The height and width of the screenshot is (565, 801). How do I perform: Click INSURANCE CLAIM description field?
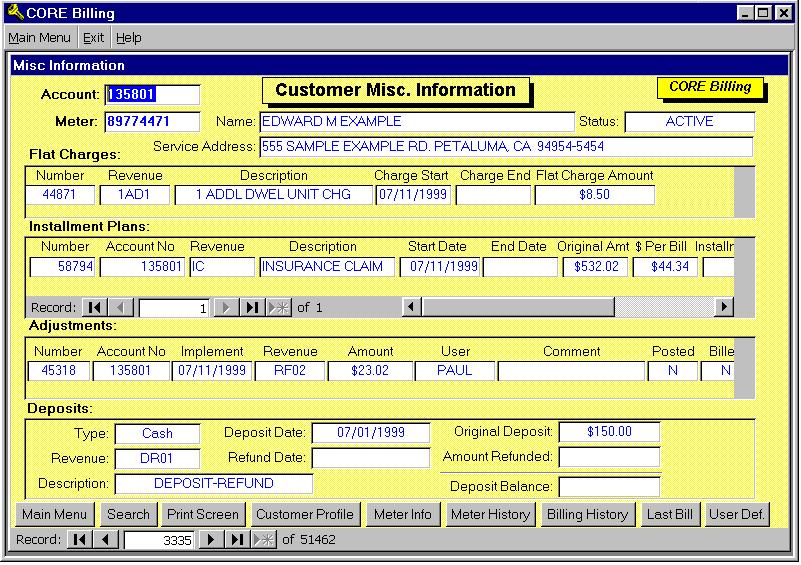tap(327, 267)
